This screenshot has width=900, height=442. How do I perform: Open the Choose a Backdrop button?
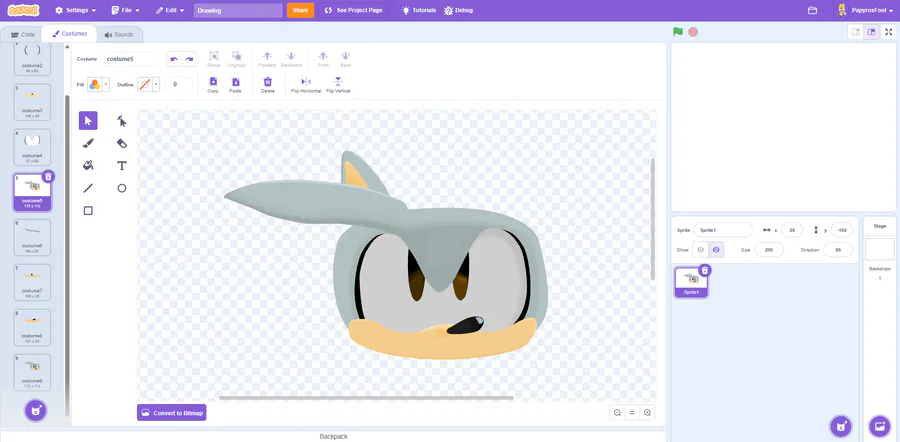coord(879,426)
